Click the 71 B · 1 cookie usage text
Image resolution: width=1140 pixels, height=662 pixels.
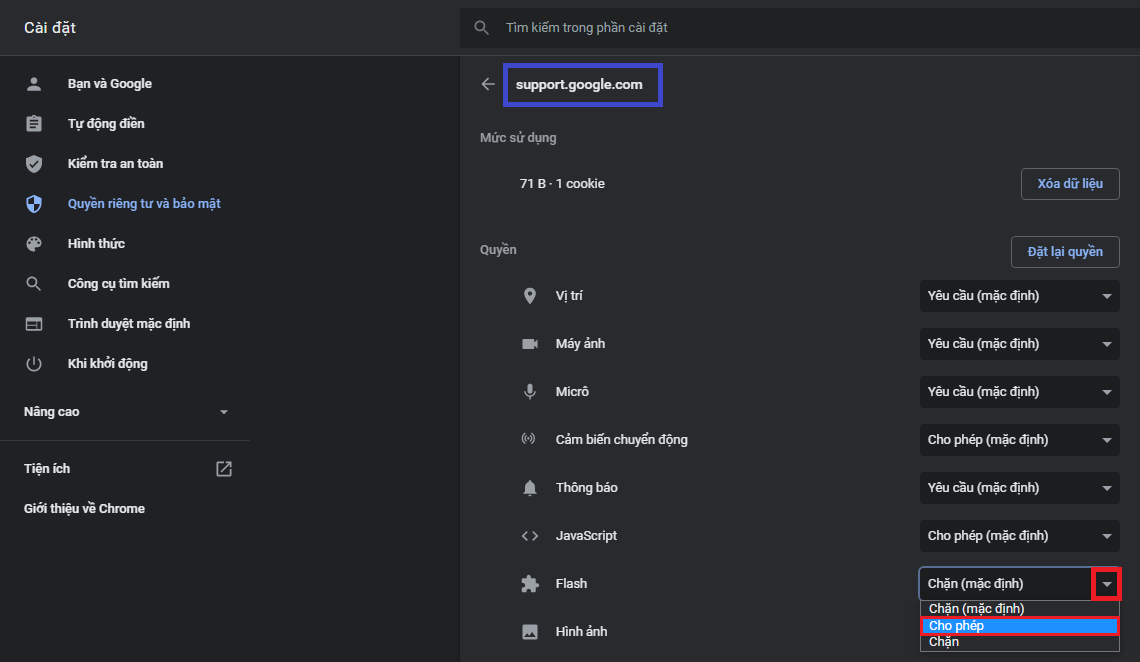click(x=562, y=184)
